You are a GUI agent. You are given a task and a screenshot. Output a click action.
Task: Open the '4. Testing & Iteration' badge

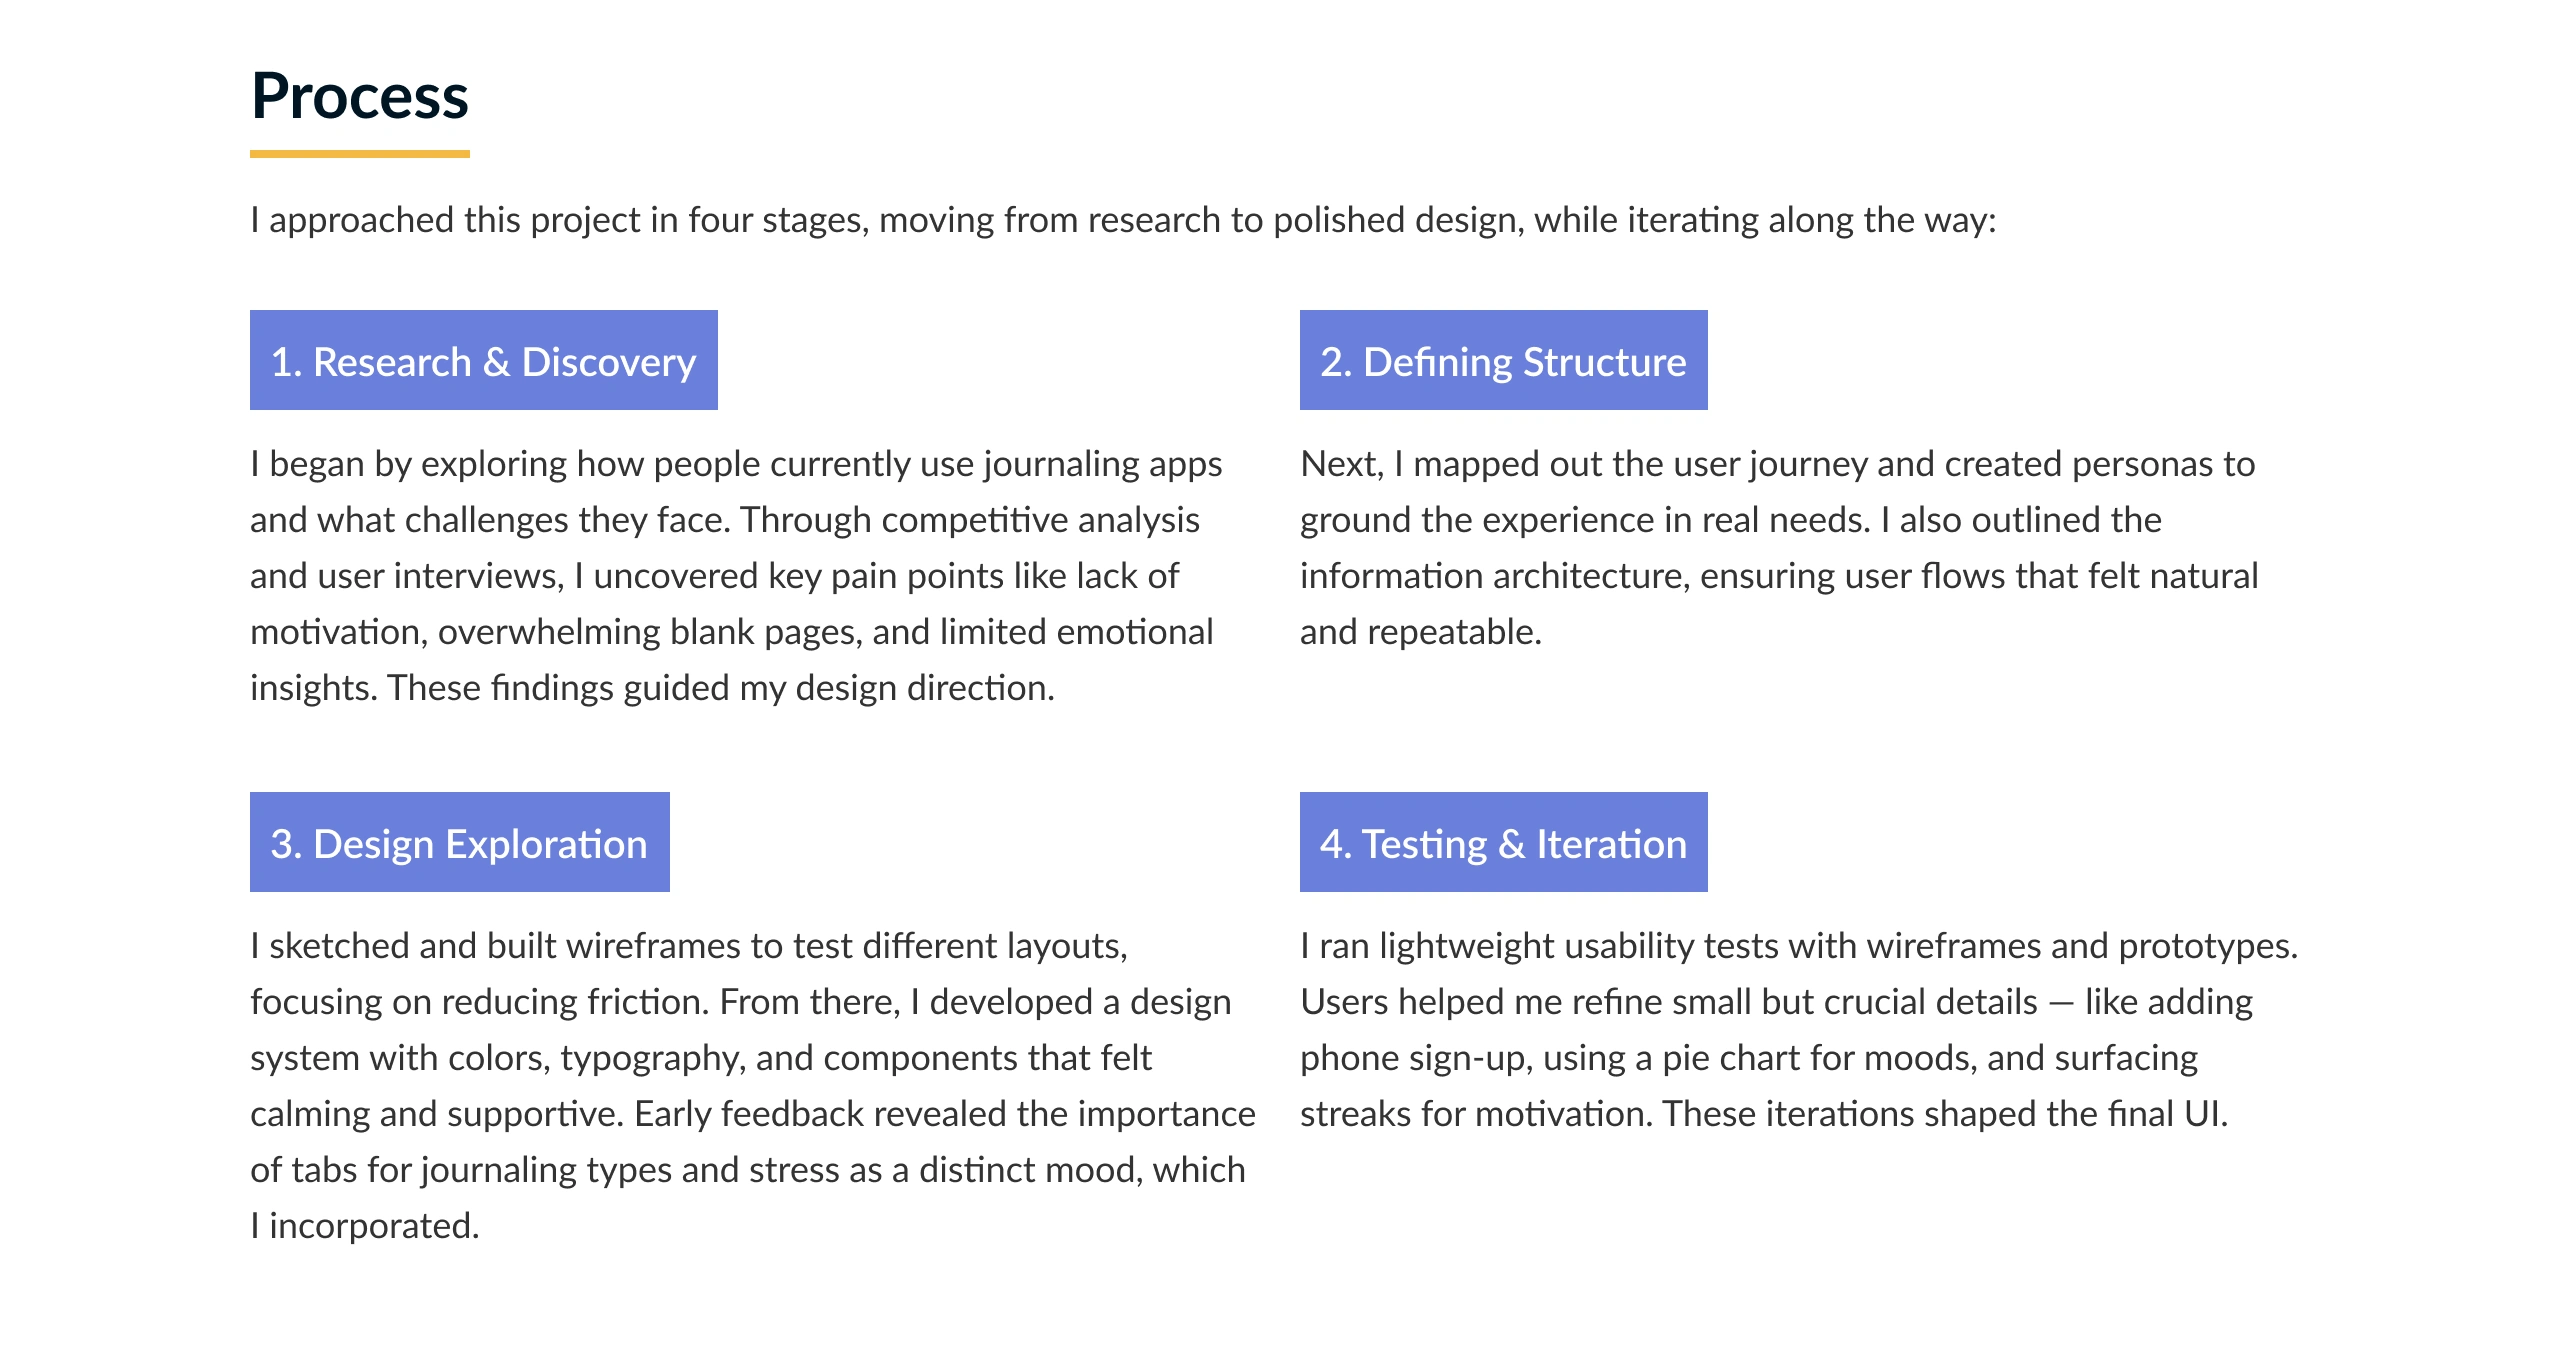point(1502,843)
